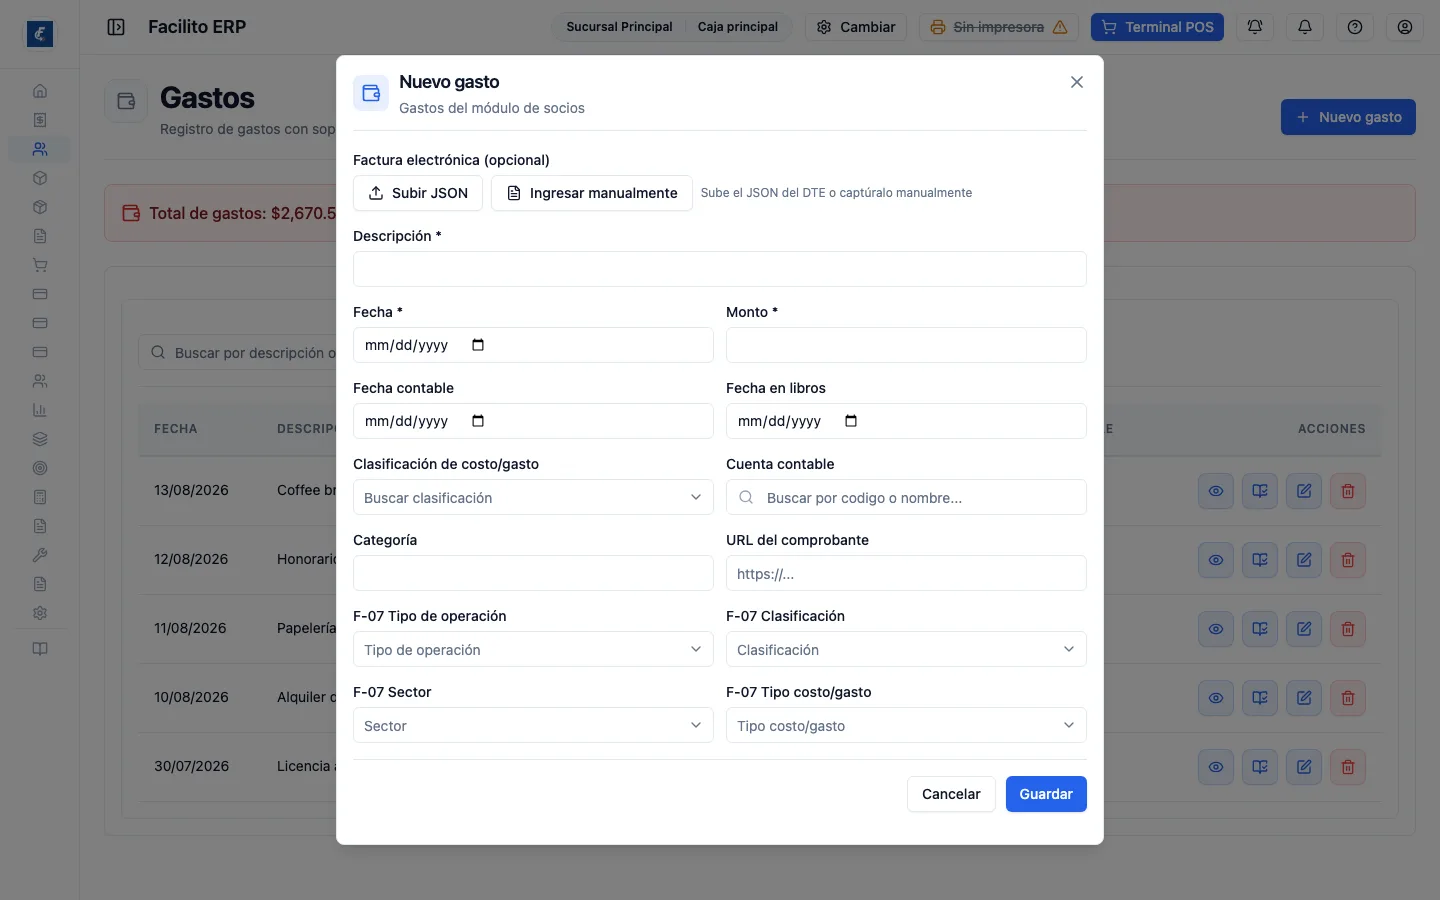The width and height of the screenshot is (1440, 900).
Task: Open the shopping cart icon in the sidebar
Action: [x=40, y=265]
